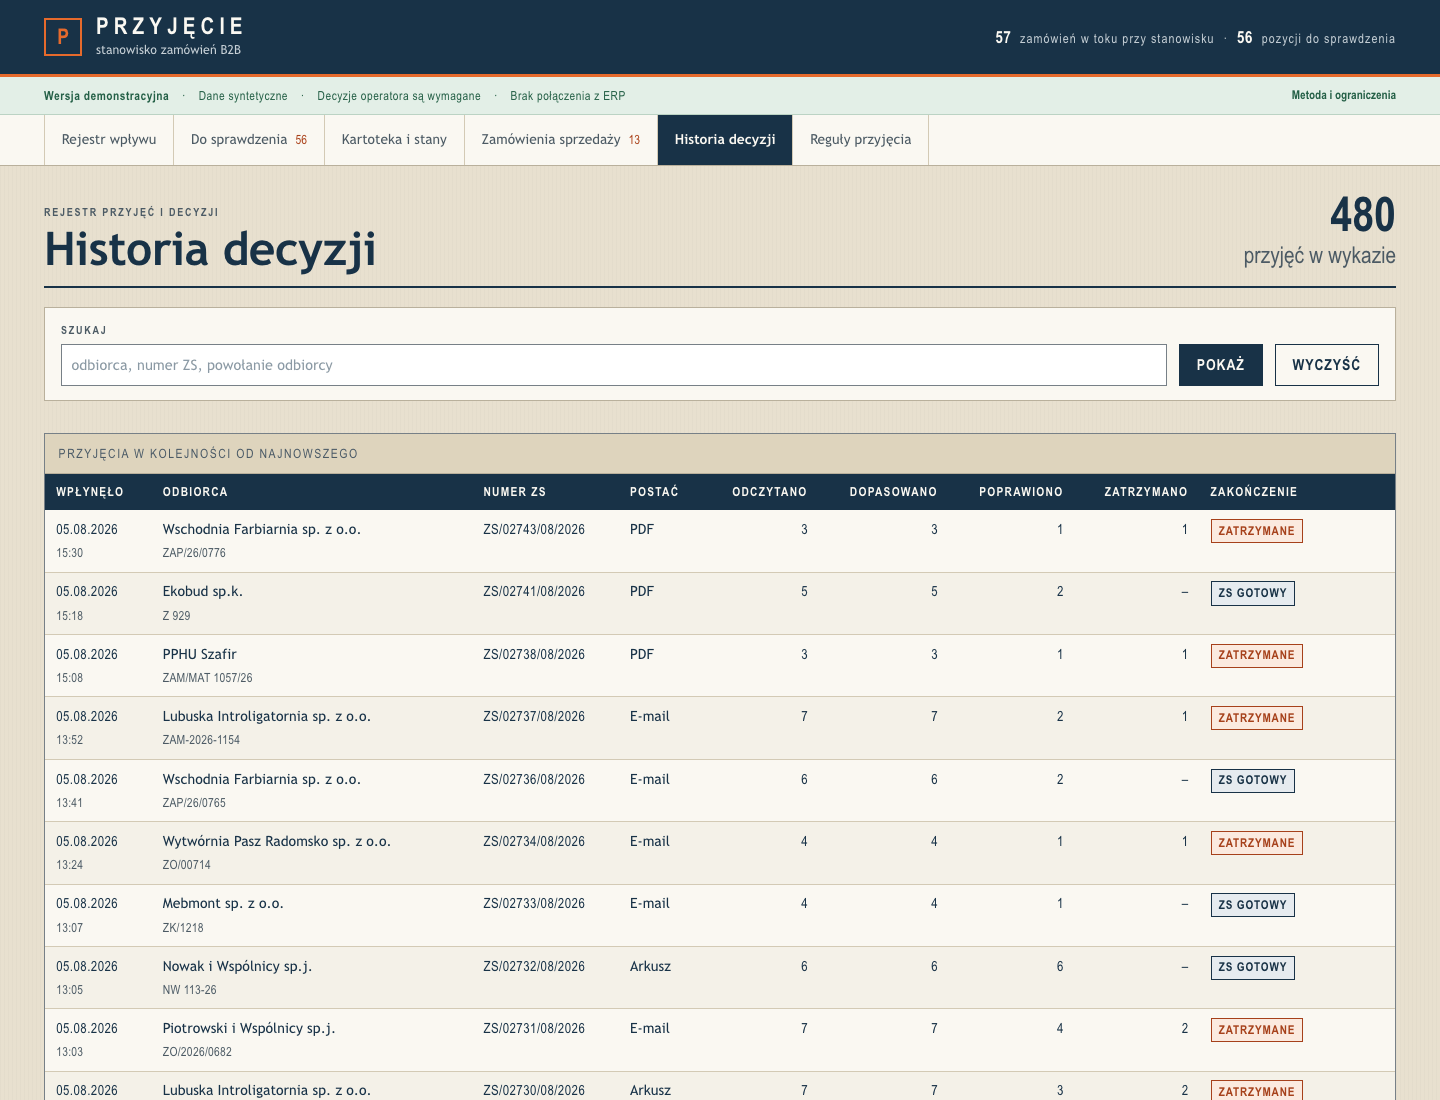Switch to the Do sprawdzenia tab
The height and width of the screenshot is (1100, 1440).
[249, 140]
